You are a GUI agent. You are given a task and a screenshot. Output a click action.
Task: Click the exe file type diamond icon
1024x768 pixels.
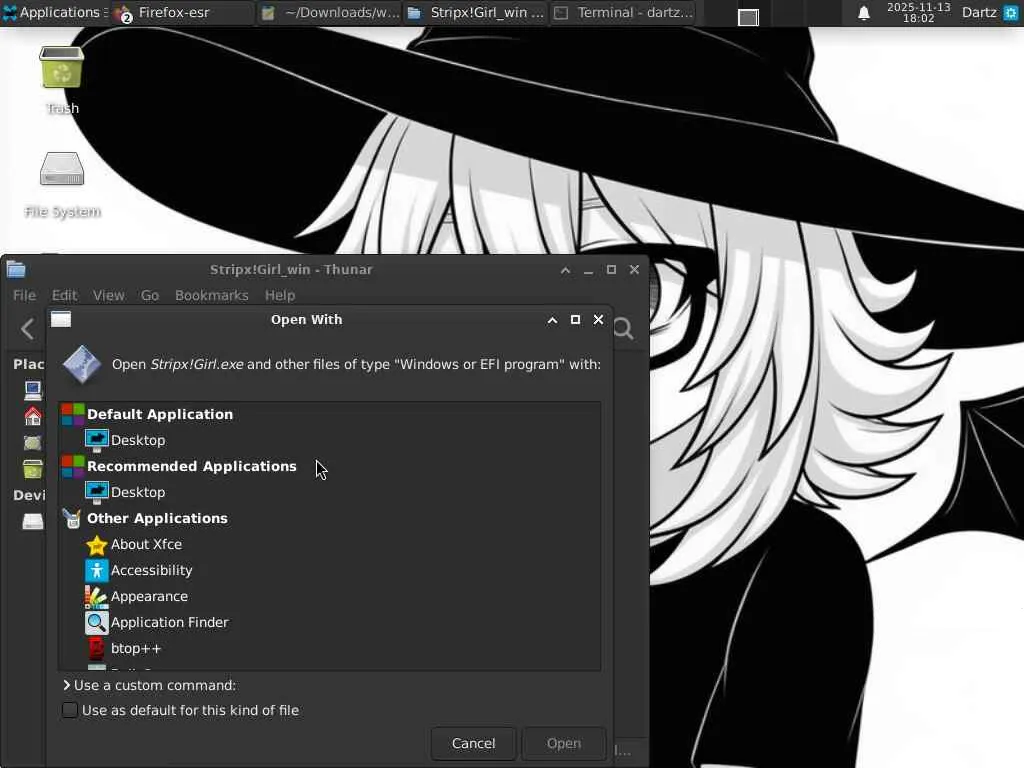82,364
